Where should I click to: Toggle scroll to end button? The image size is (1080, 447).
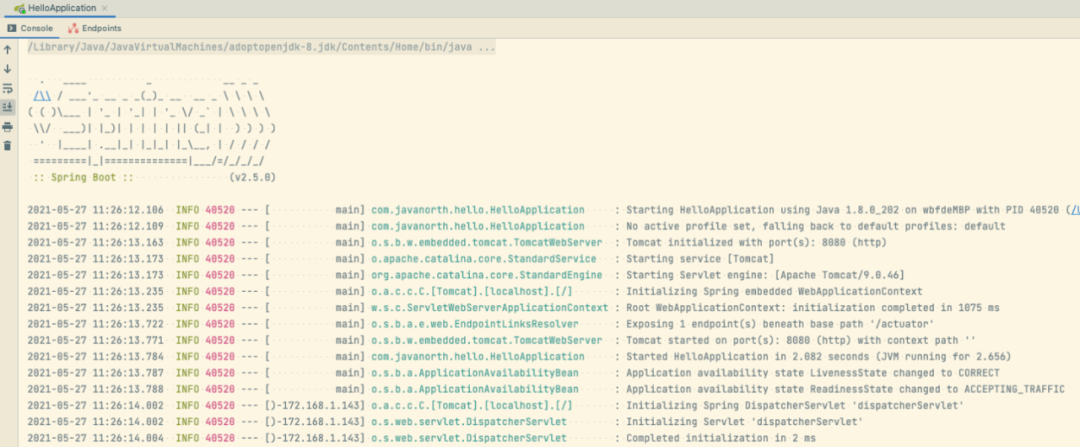(8, 107)
